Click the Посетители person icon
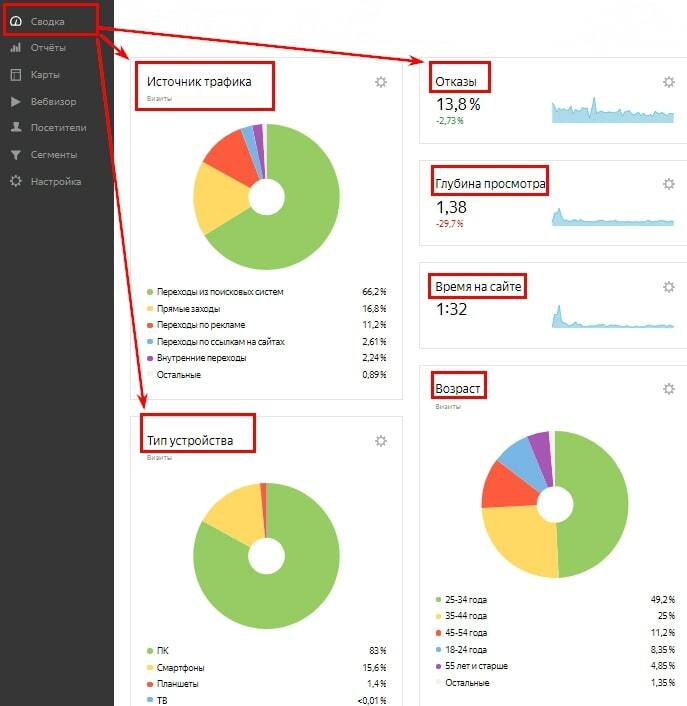Image resolution: width=687 pixels, height=706 pixels. point(16,127)
